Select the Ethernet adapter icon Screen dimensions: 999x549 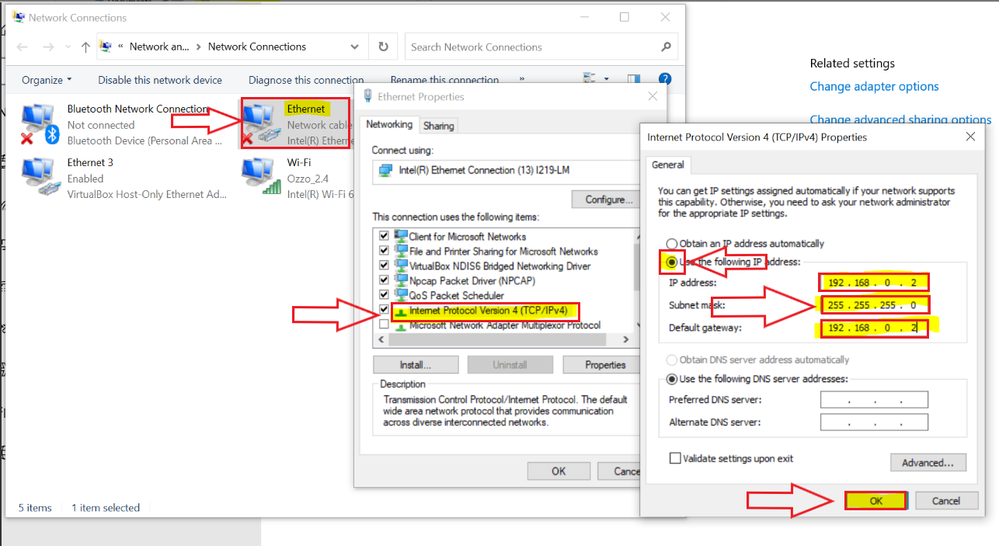(x=262, y=124)
